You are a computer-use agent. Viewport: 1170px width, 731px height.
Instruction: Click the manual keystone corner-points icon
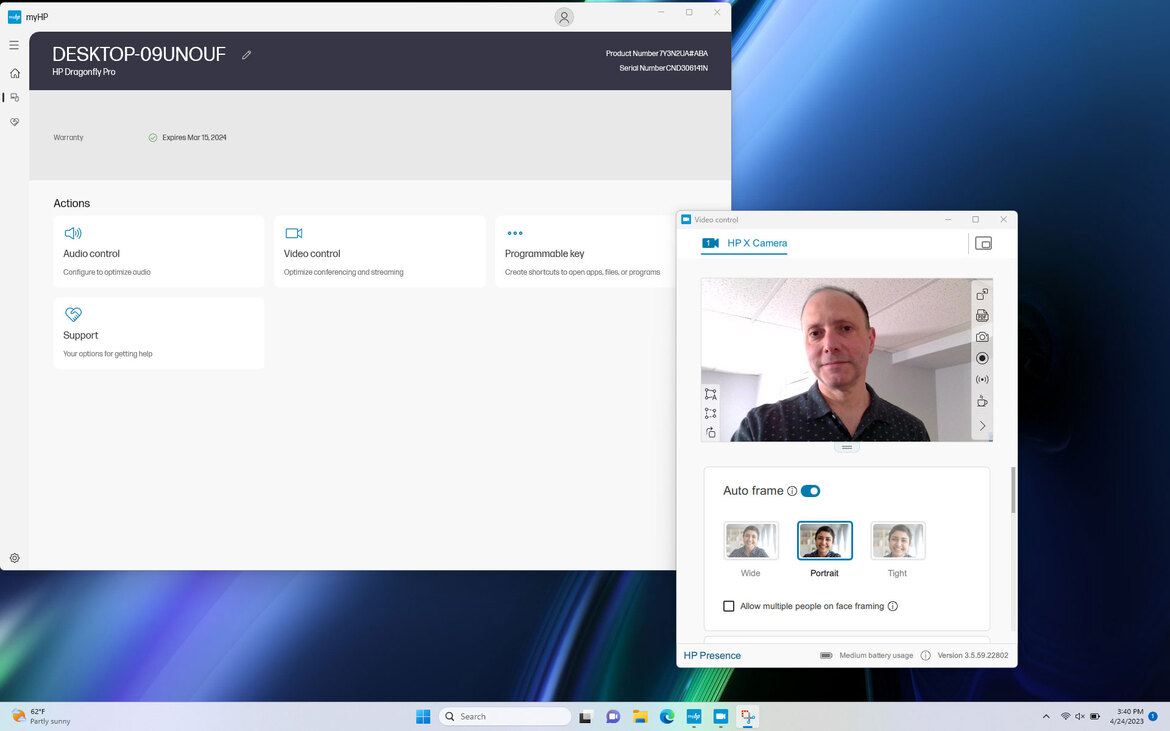pyautogui.click(x=710, y=413)
